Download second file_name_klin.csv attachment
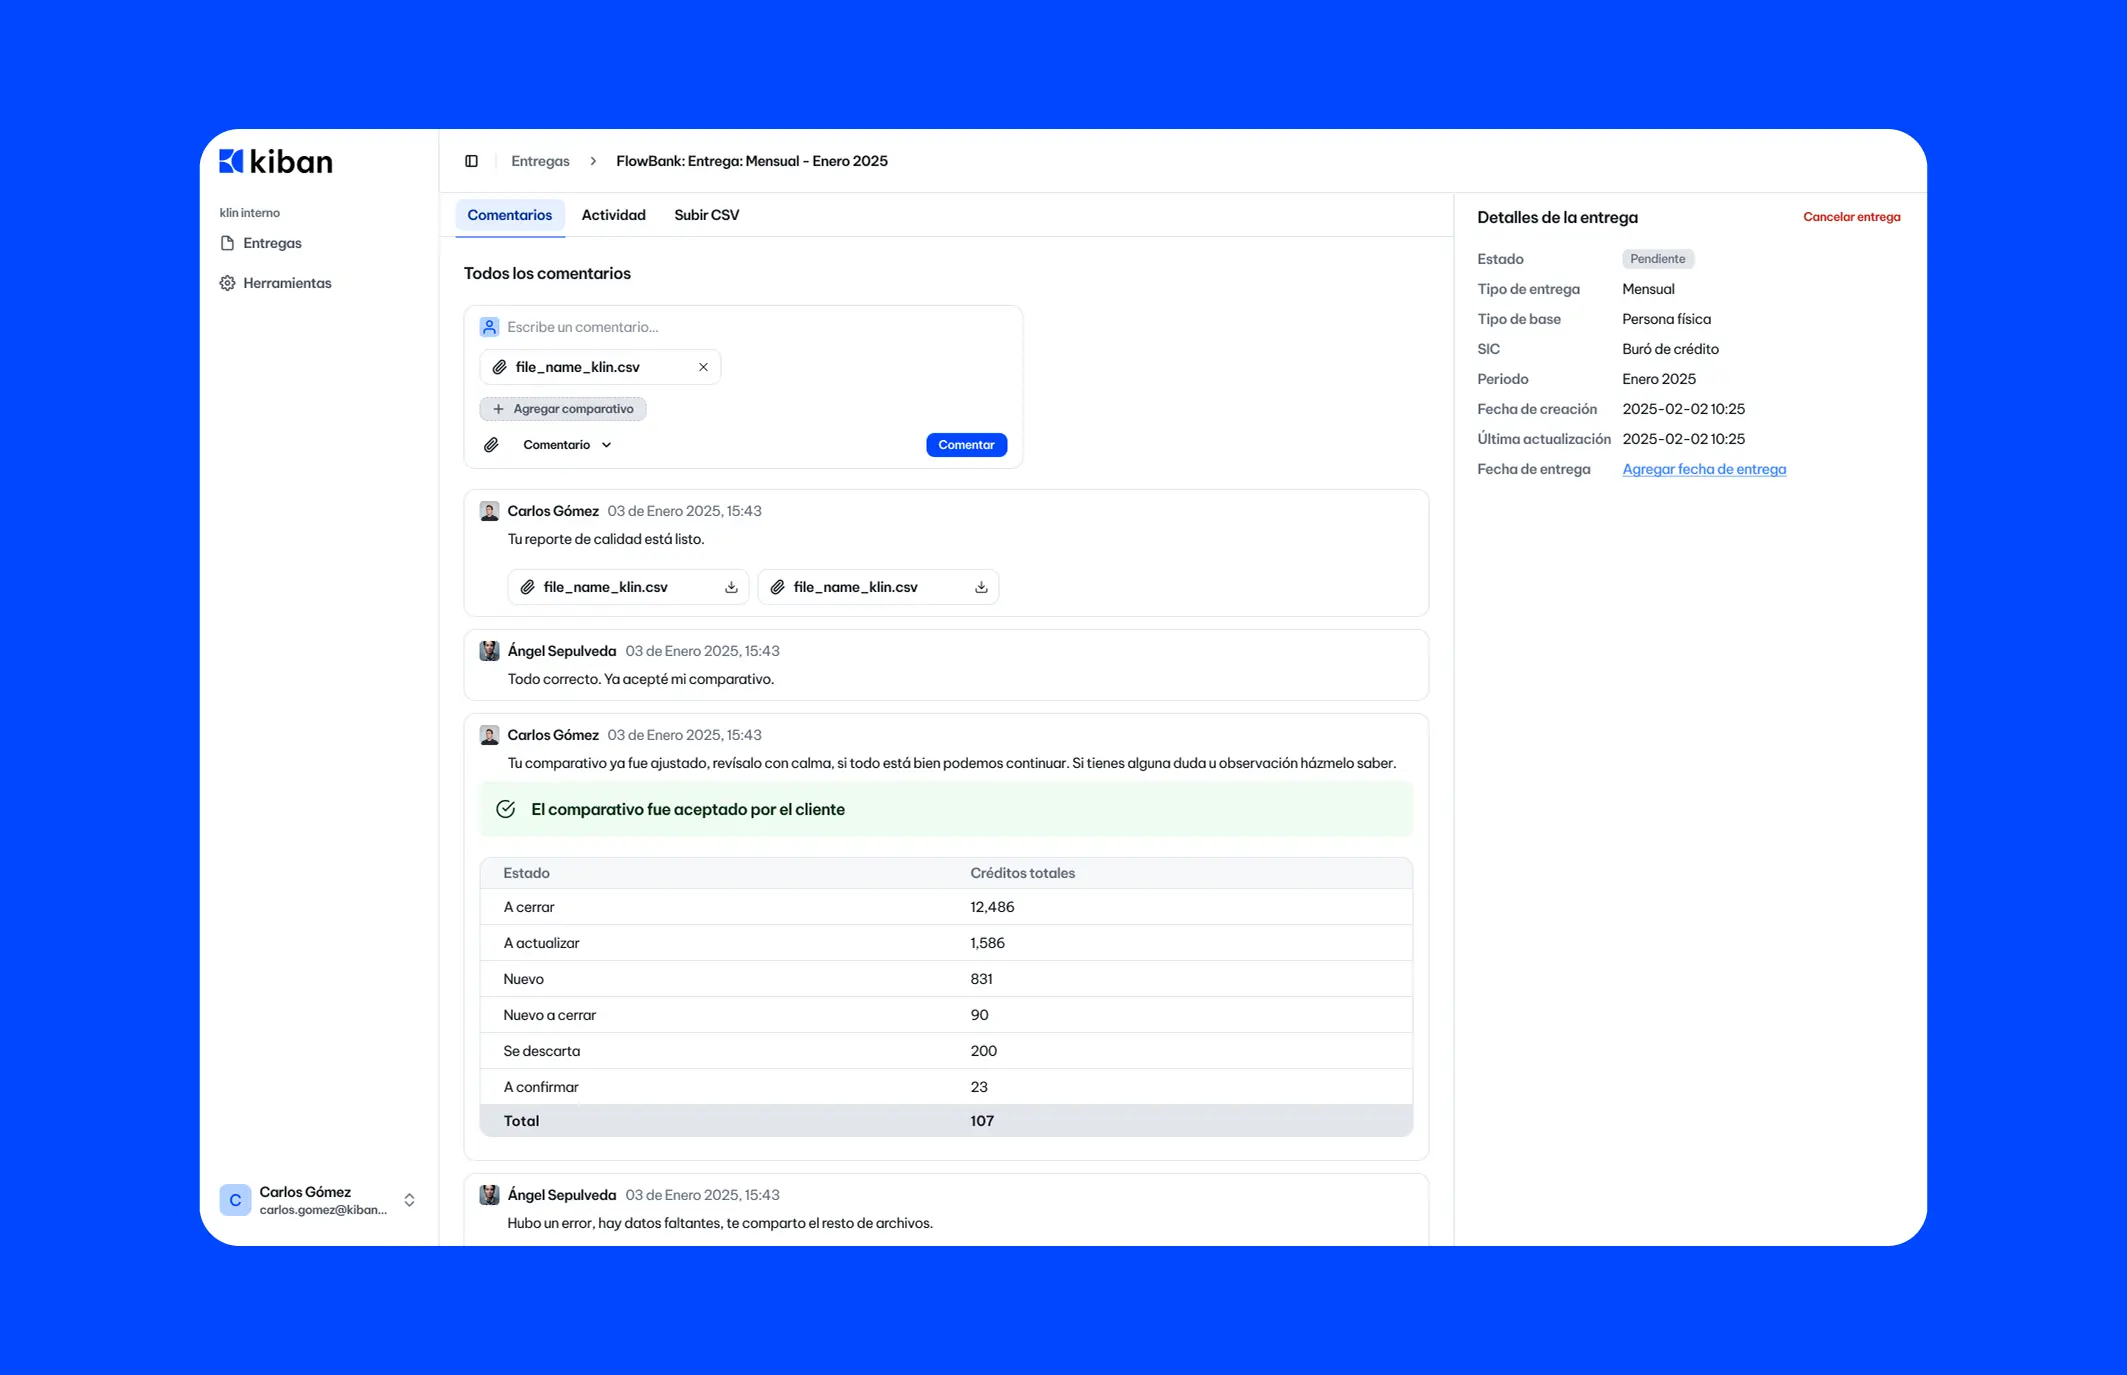The image size is (2127, 1375). [x=981, y=587]
